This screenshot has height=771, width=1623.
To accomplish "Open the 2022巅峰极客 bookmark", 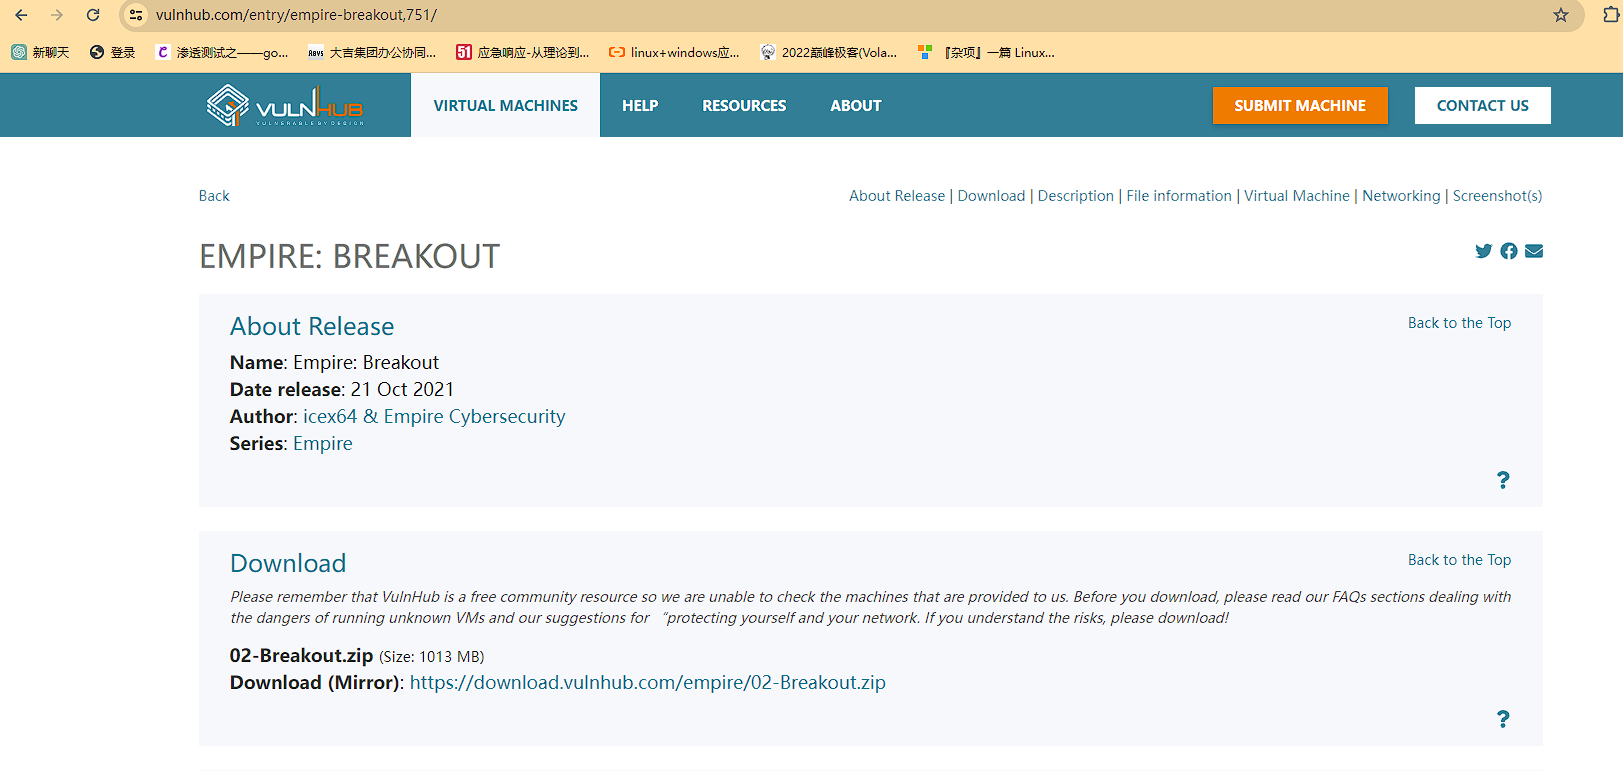I will (x=829, y=52).
